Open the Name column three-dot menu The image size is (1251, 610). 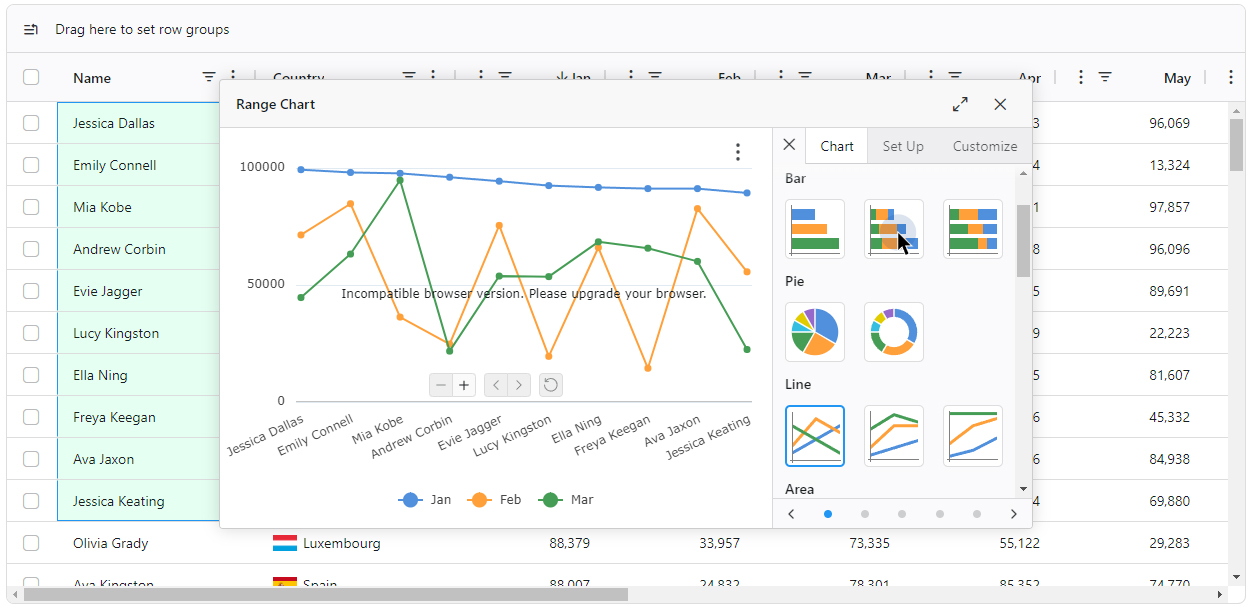tap(234, 77)
